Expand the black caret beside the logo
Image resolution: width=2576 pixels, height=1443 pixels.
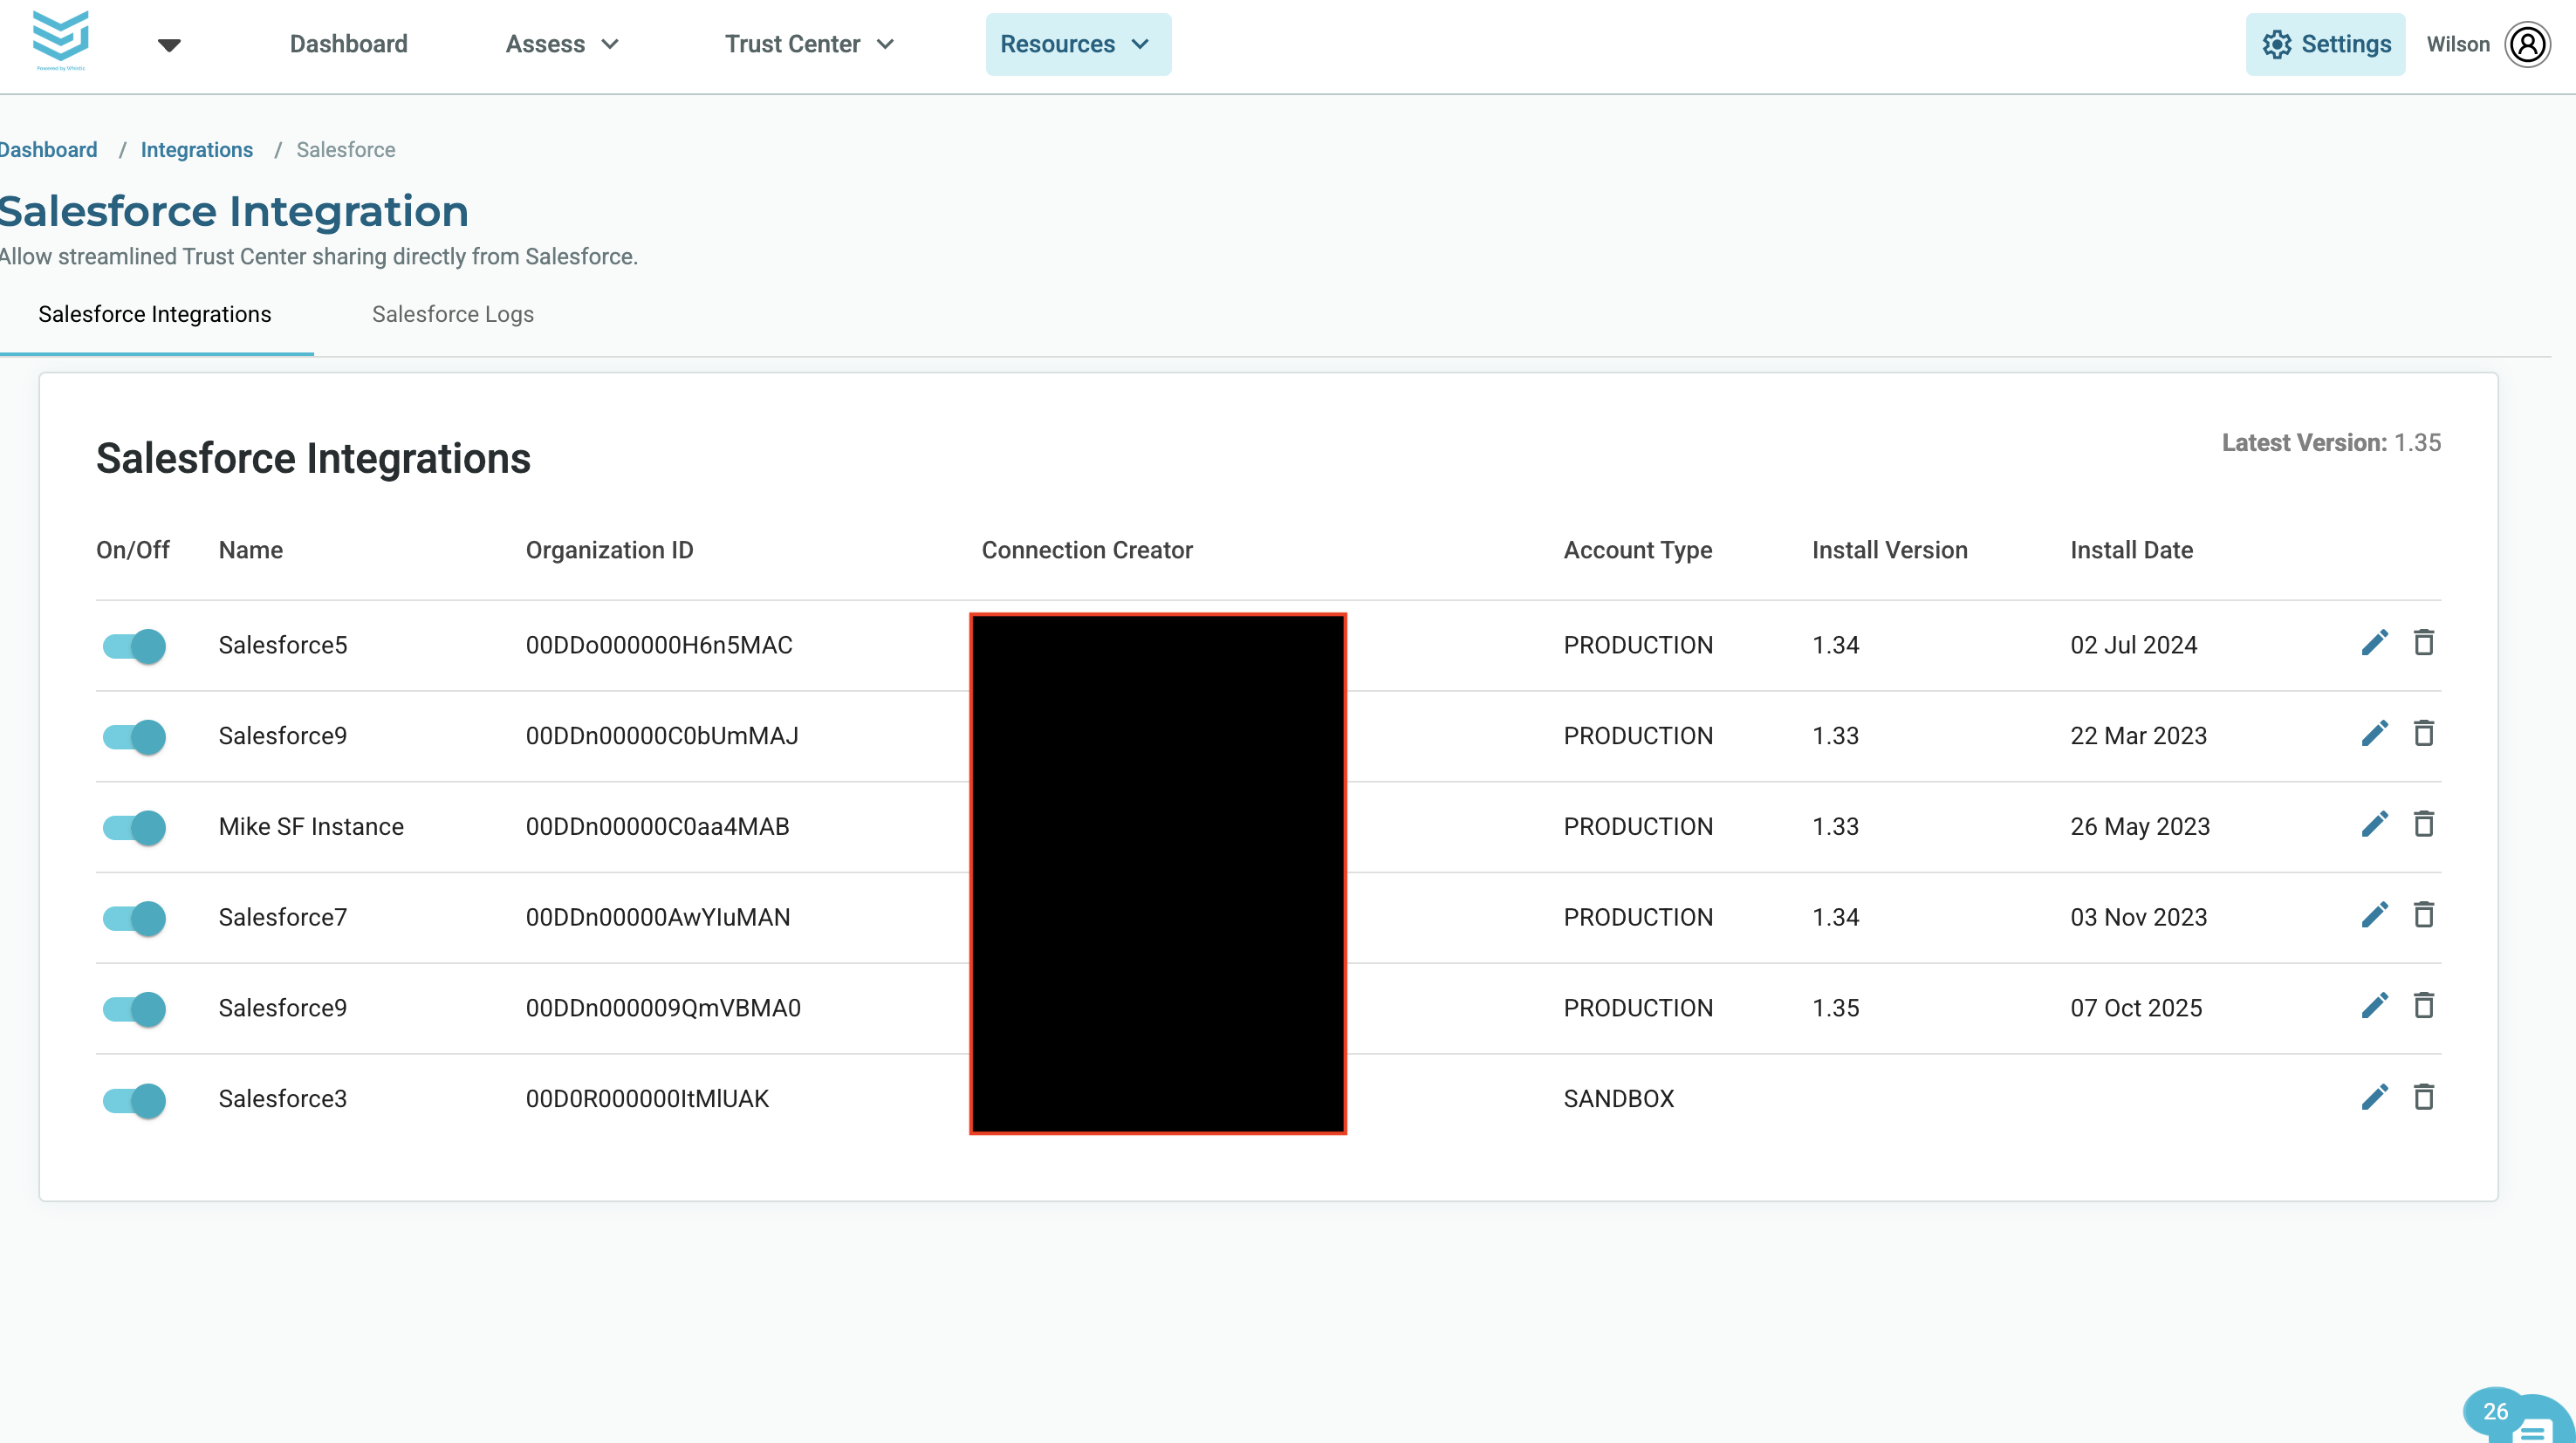click(169, 45)
